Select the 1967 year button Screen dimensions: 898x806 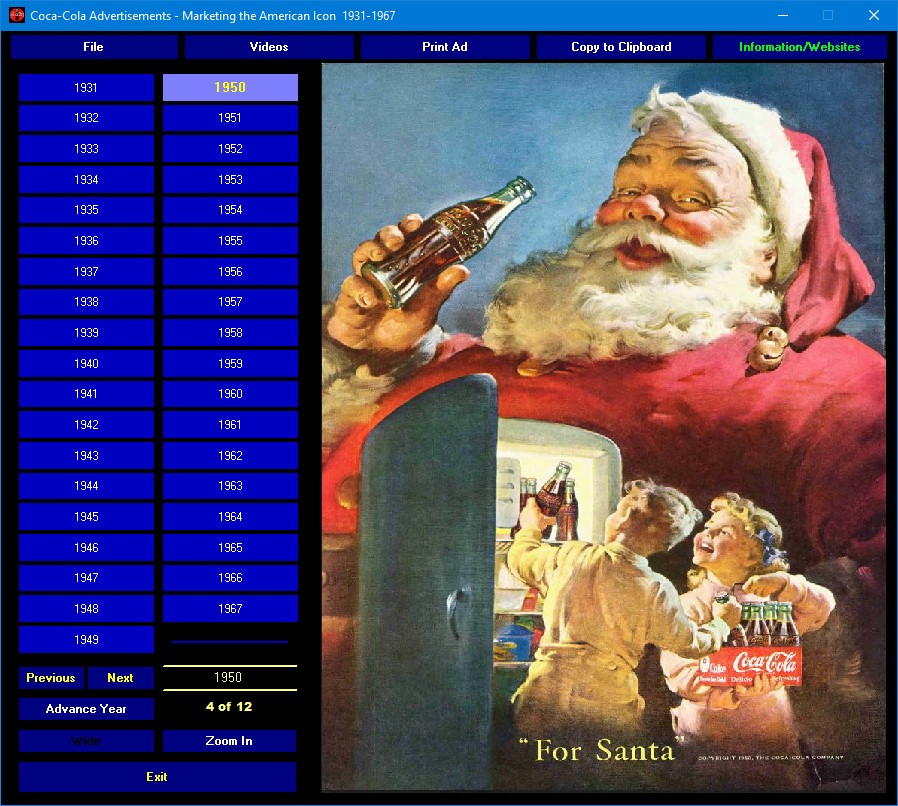(230, 609)
